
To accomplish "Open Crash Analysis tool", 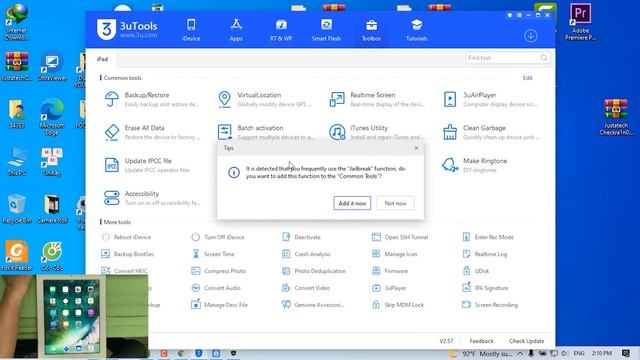I will pyautogui.click(x=306, y=254).
